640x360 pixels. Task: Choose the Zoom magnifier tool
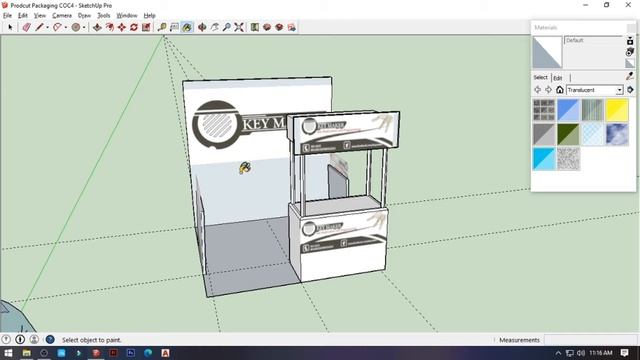[x=227, y=27]
